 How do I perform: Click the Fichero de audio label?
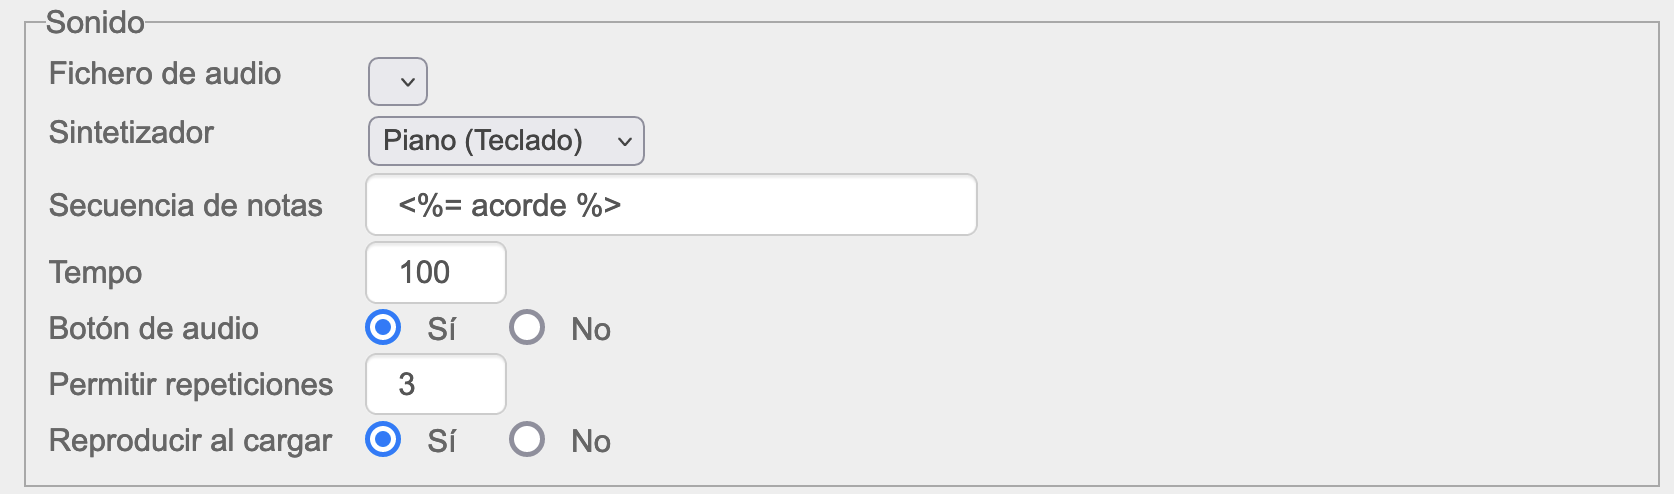pos(165,74)
